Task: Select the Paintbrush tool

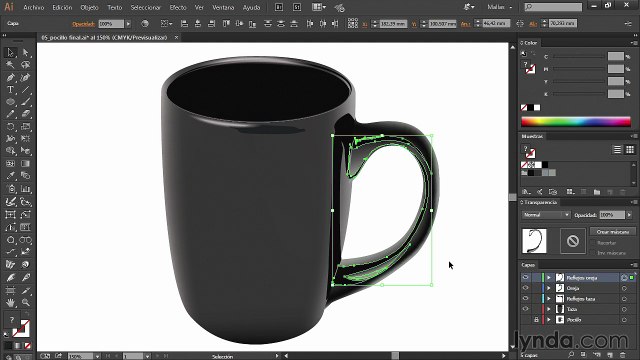Action: pos(25,102)
